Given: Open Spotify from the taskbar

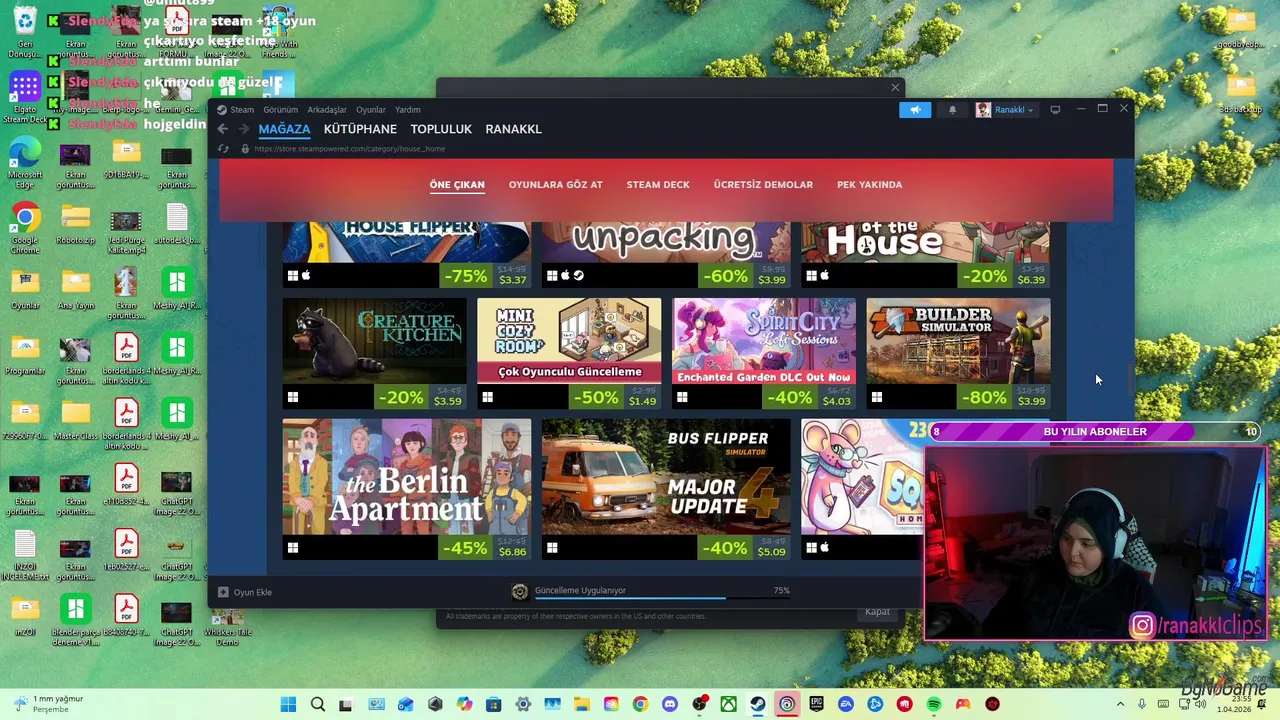Looking at the screenshot, I should click(934, 705).
